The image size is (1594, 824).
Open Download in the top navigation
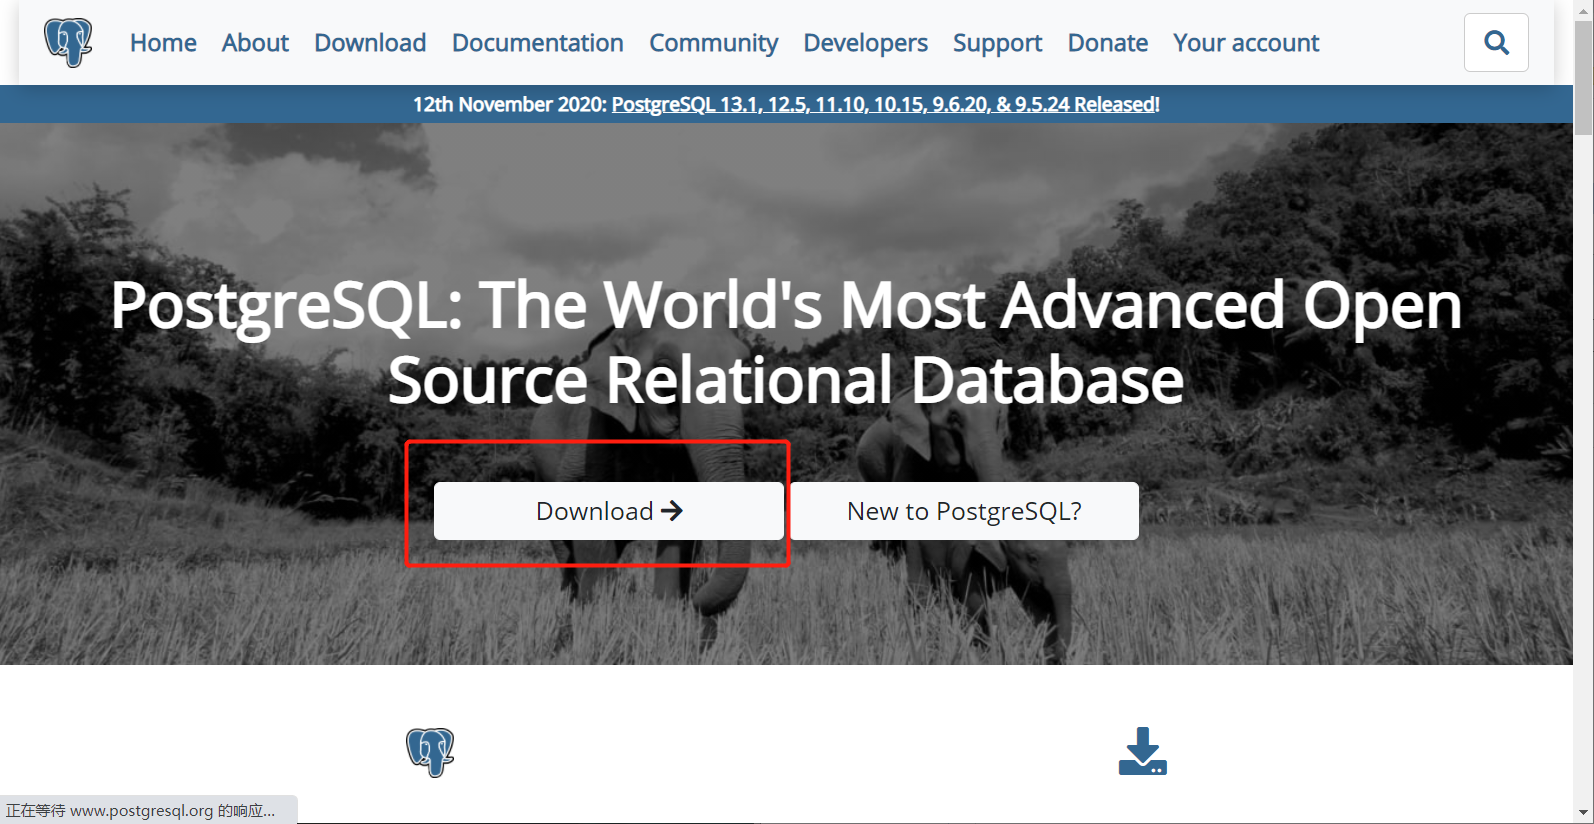point(370,43)
